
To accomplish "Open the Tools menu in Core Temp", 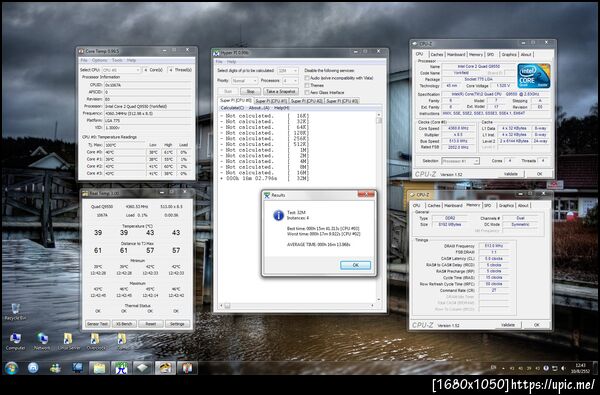I will coord(117,60).
